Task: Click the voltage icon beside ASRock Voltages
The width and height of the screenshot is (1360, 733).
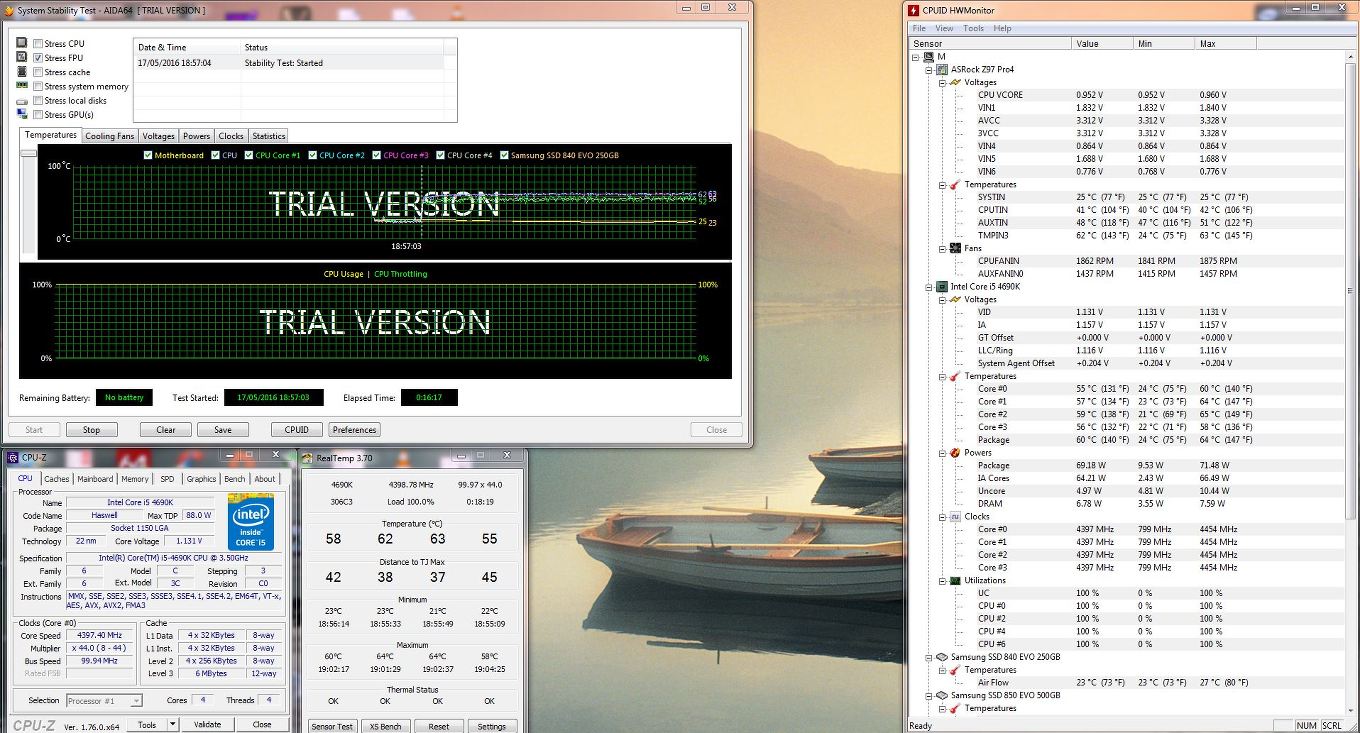Action: (956, 83)
